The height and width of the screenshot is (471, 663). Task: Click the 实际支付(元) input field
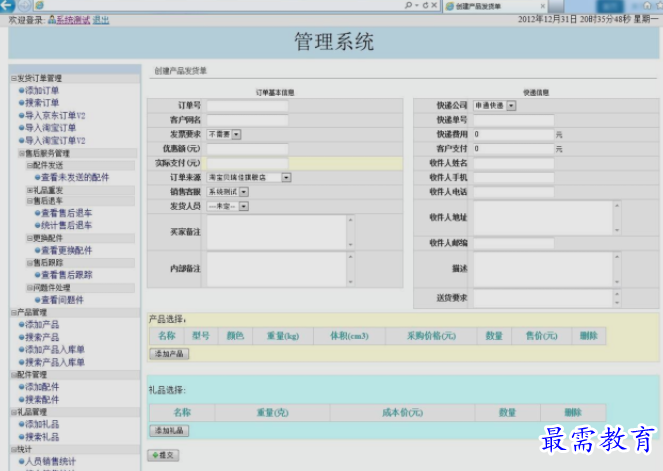point(247,163)
